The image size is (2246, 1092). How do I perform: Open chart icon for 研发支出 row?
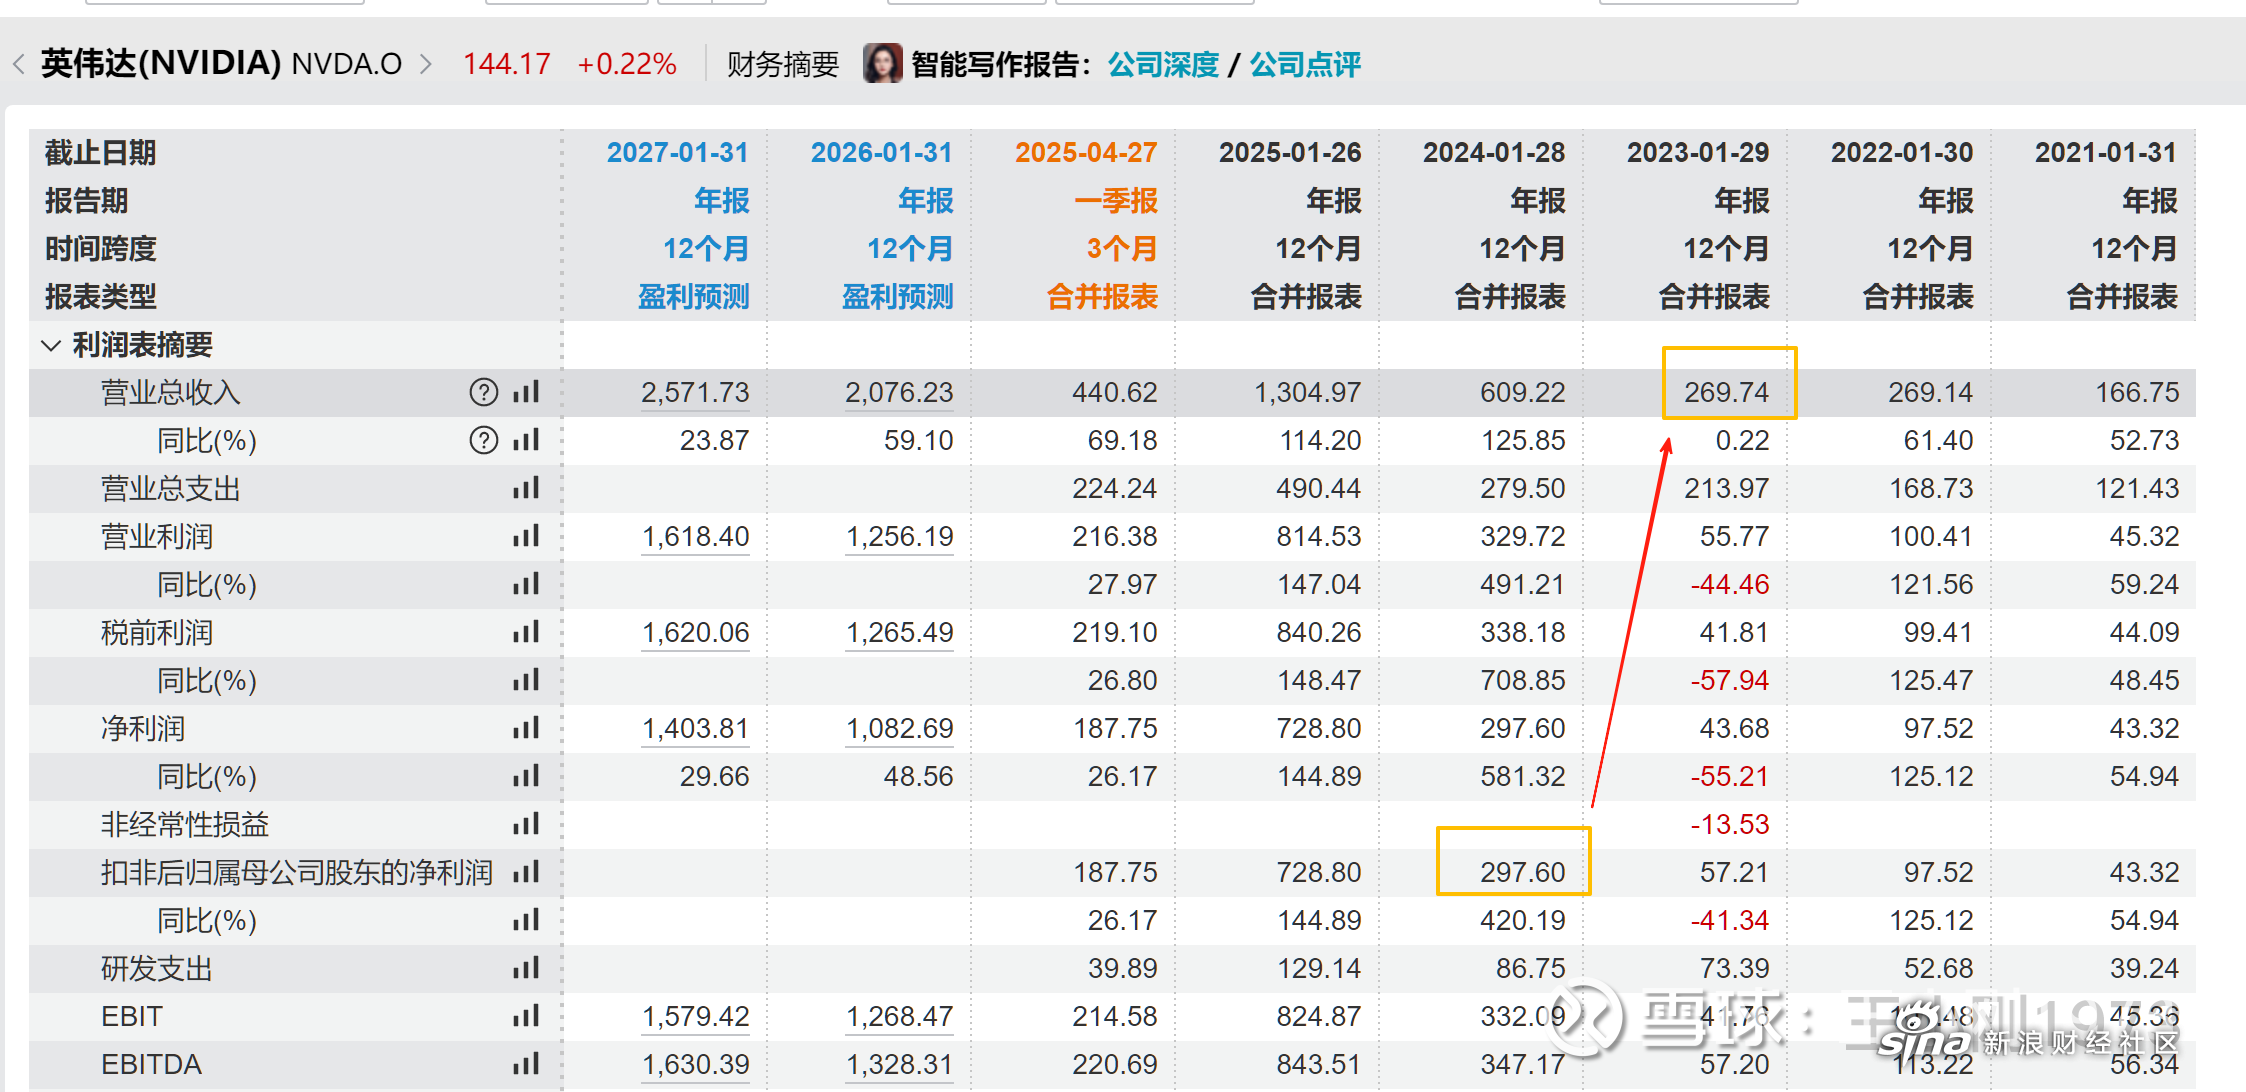[526, 968]
